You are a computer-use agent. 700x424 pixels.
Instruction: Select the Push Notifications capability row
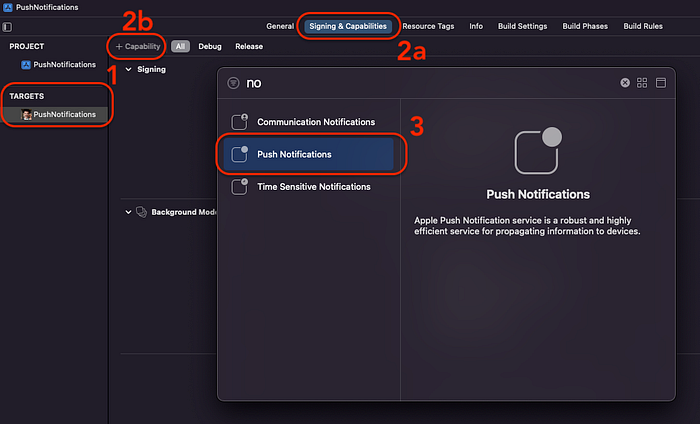tap(308, 154)
